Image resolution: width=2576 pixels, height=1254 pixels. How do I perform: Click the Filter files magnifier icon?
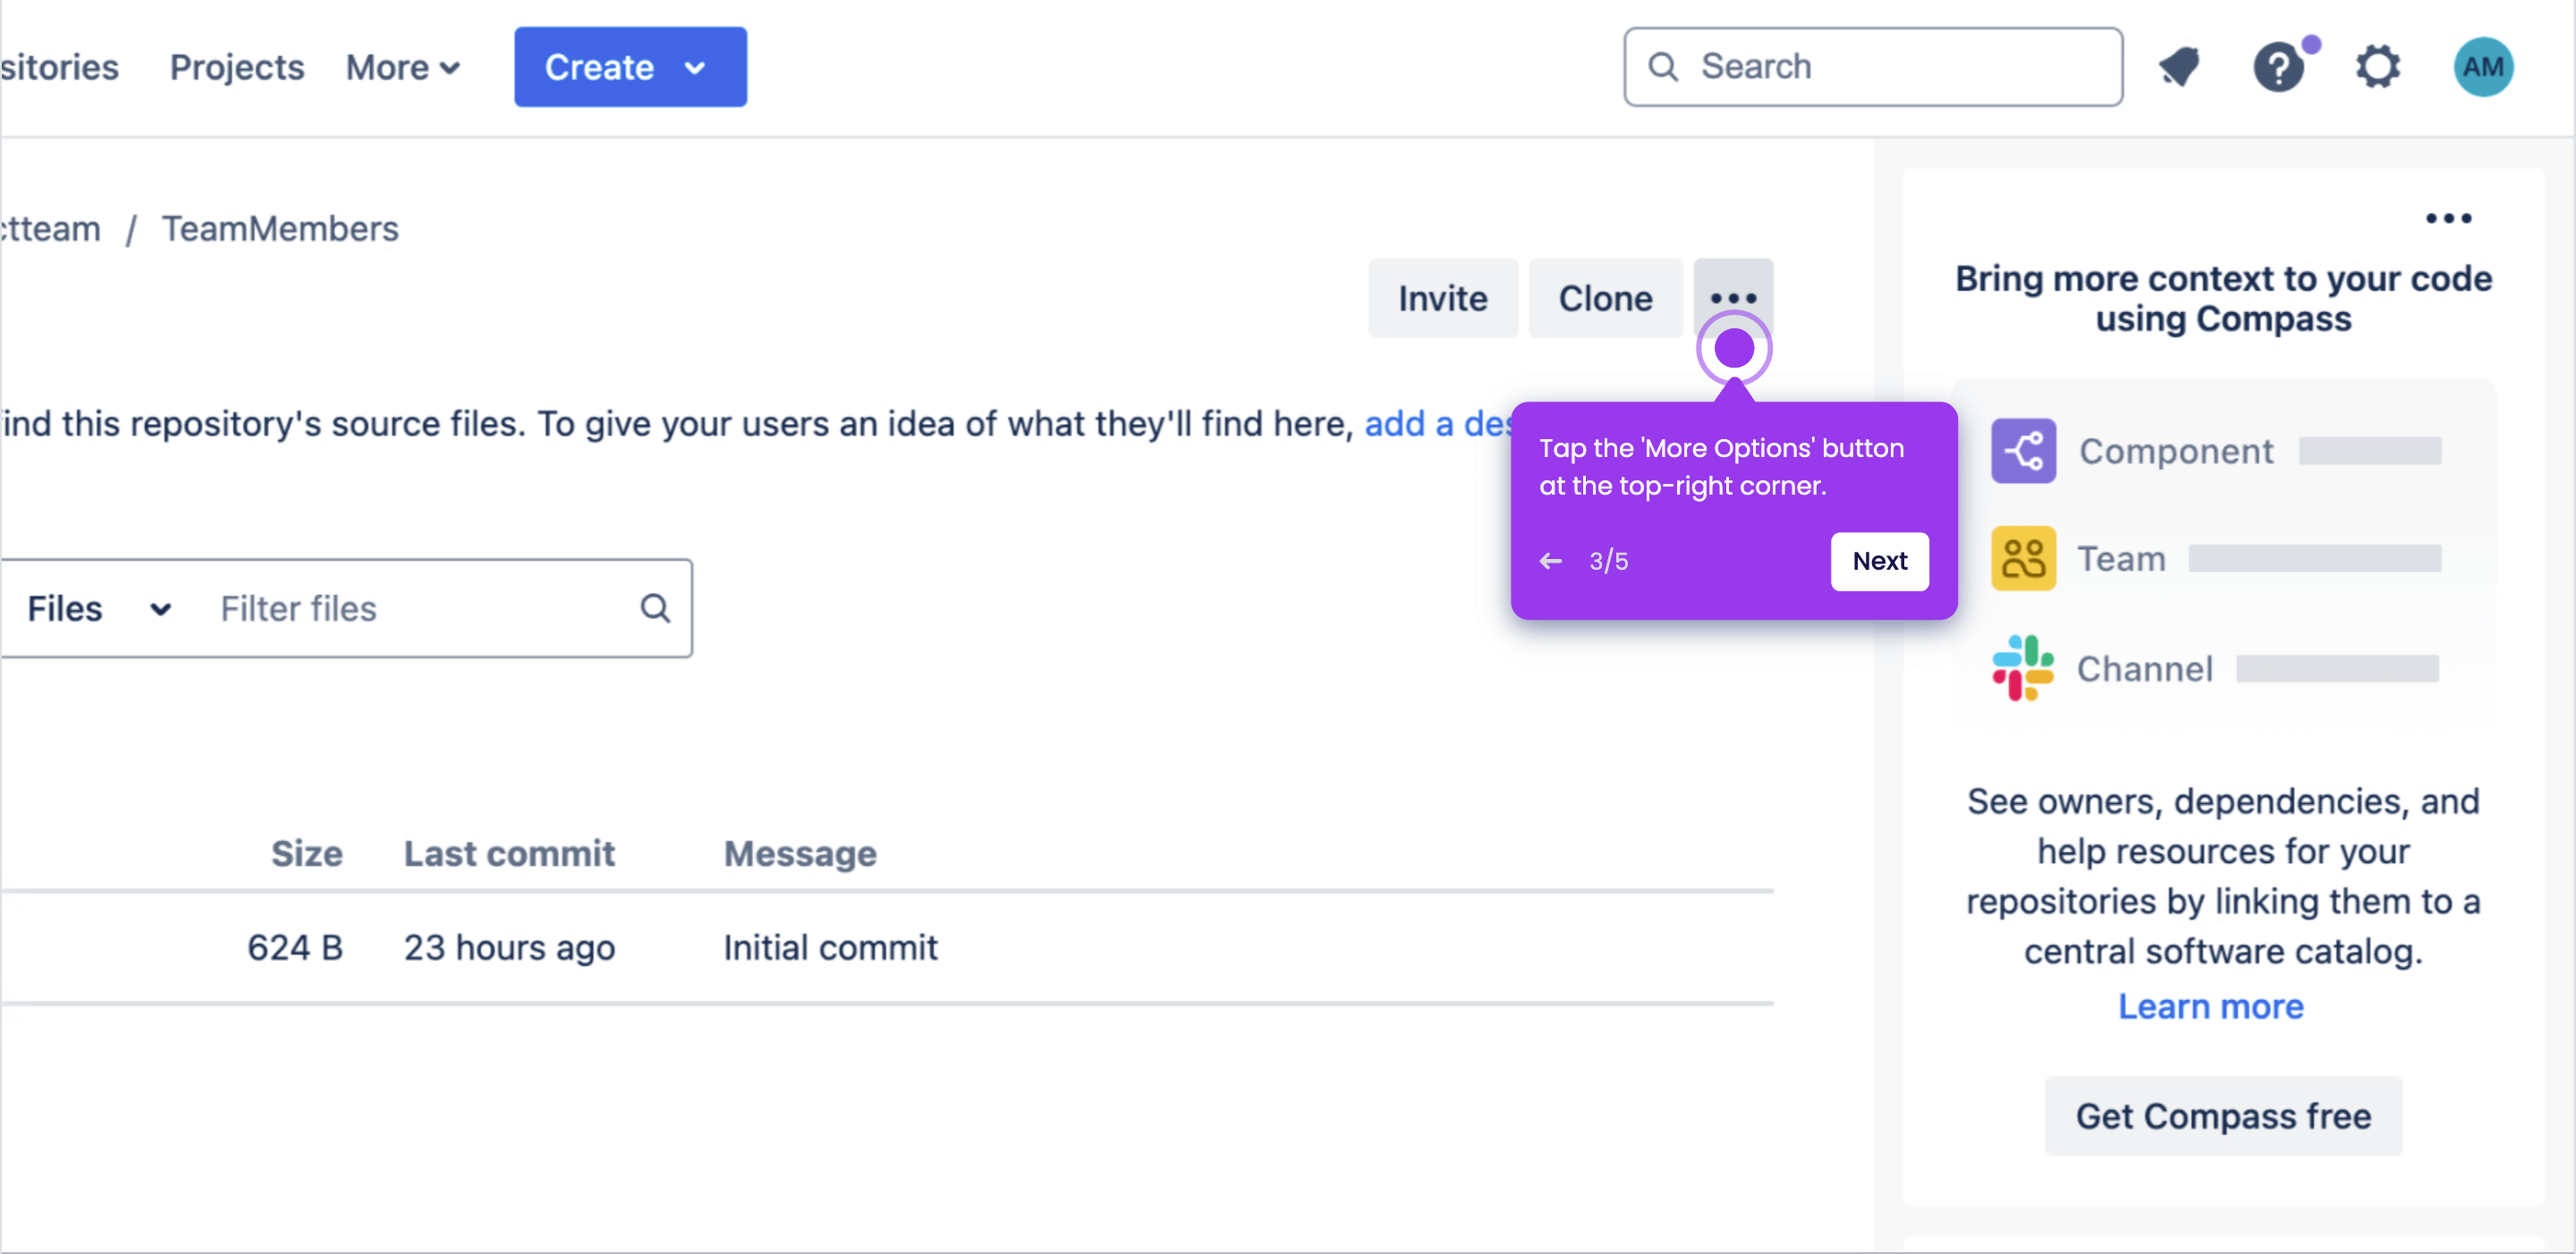point(655,608)
